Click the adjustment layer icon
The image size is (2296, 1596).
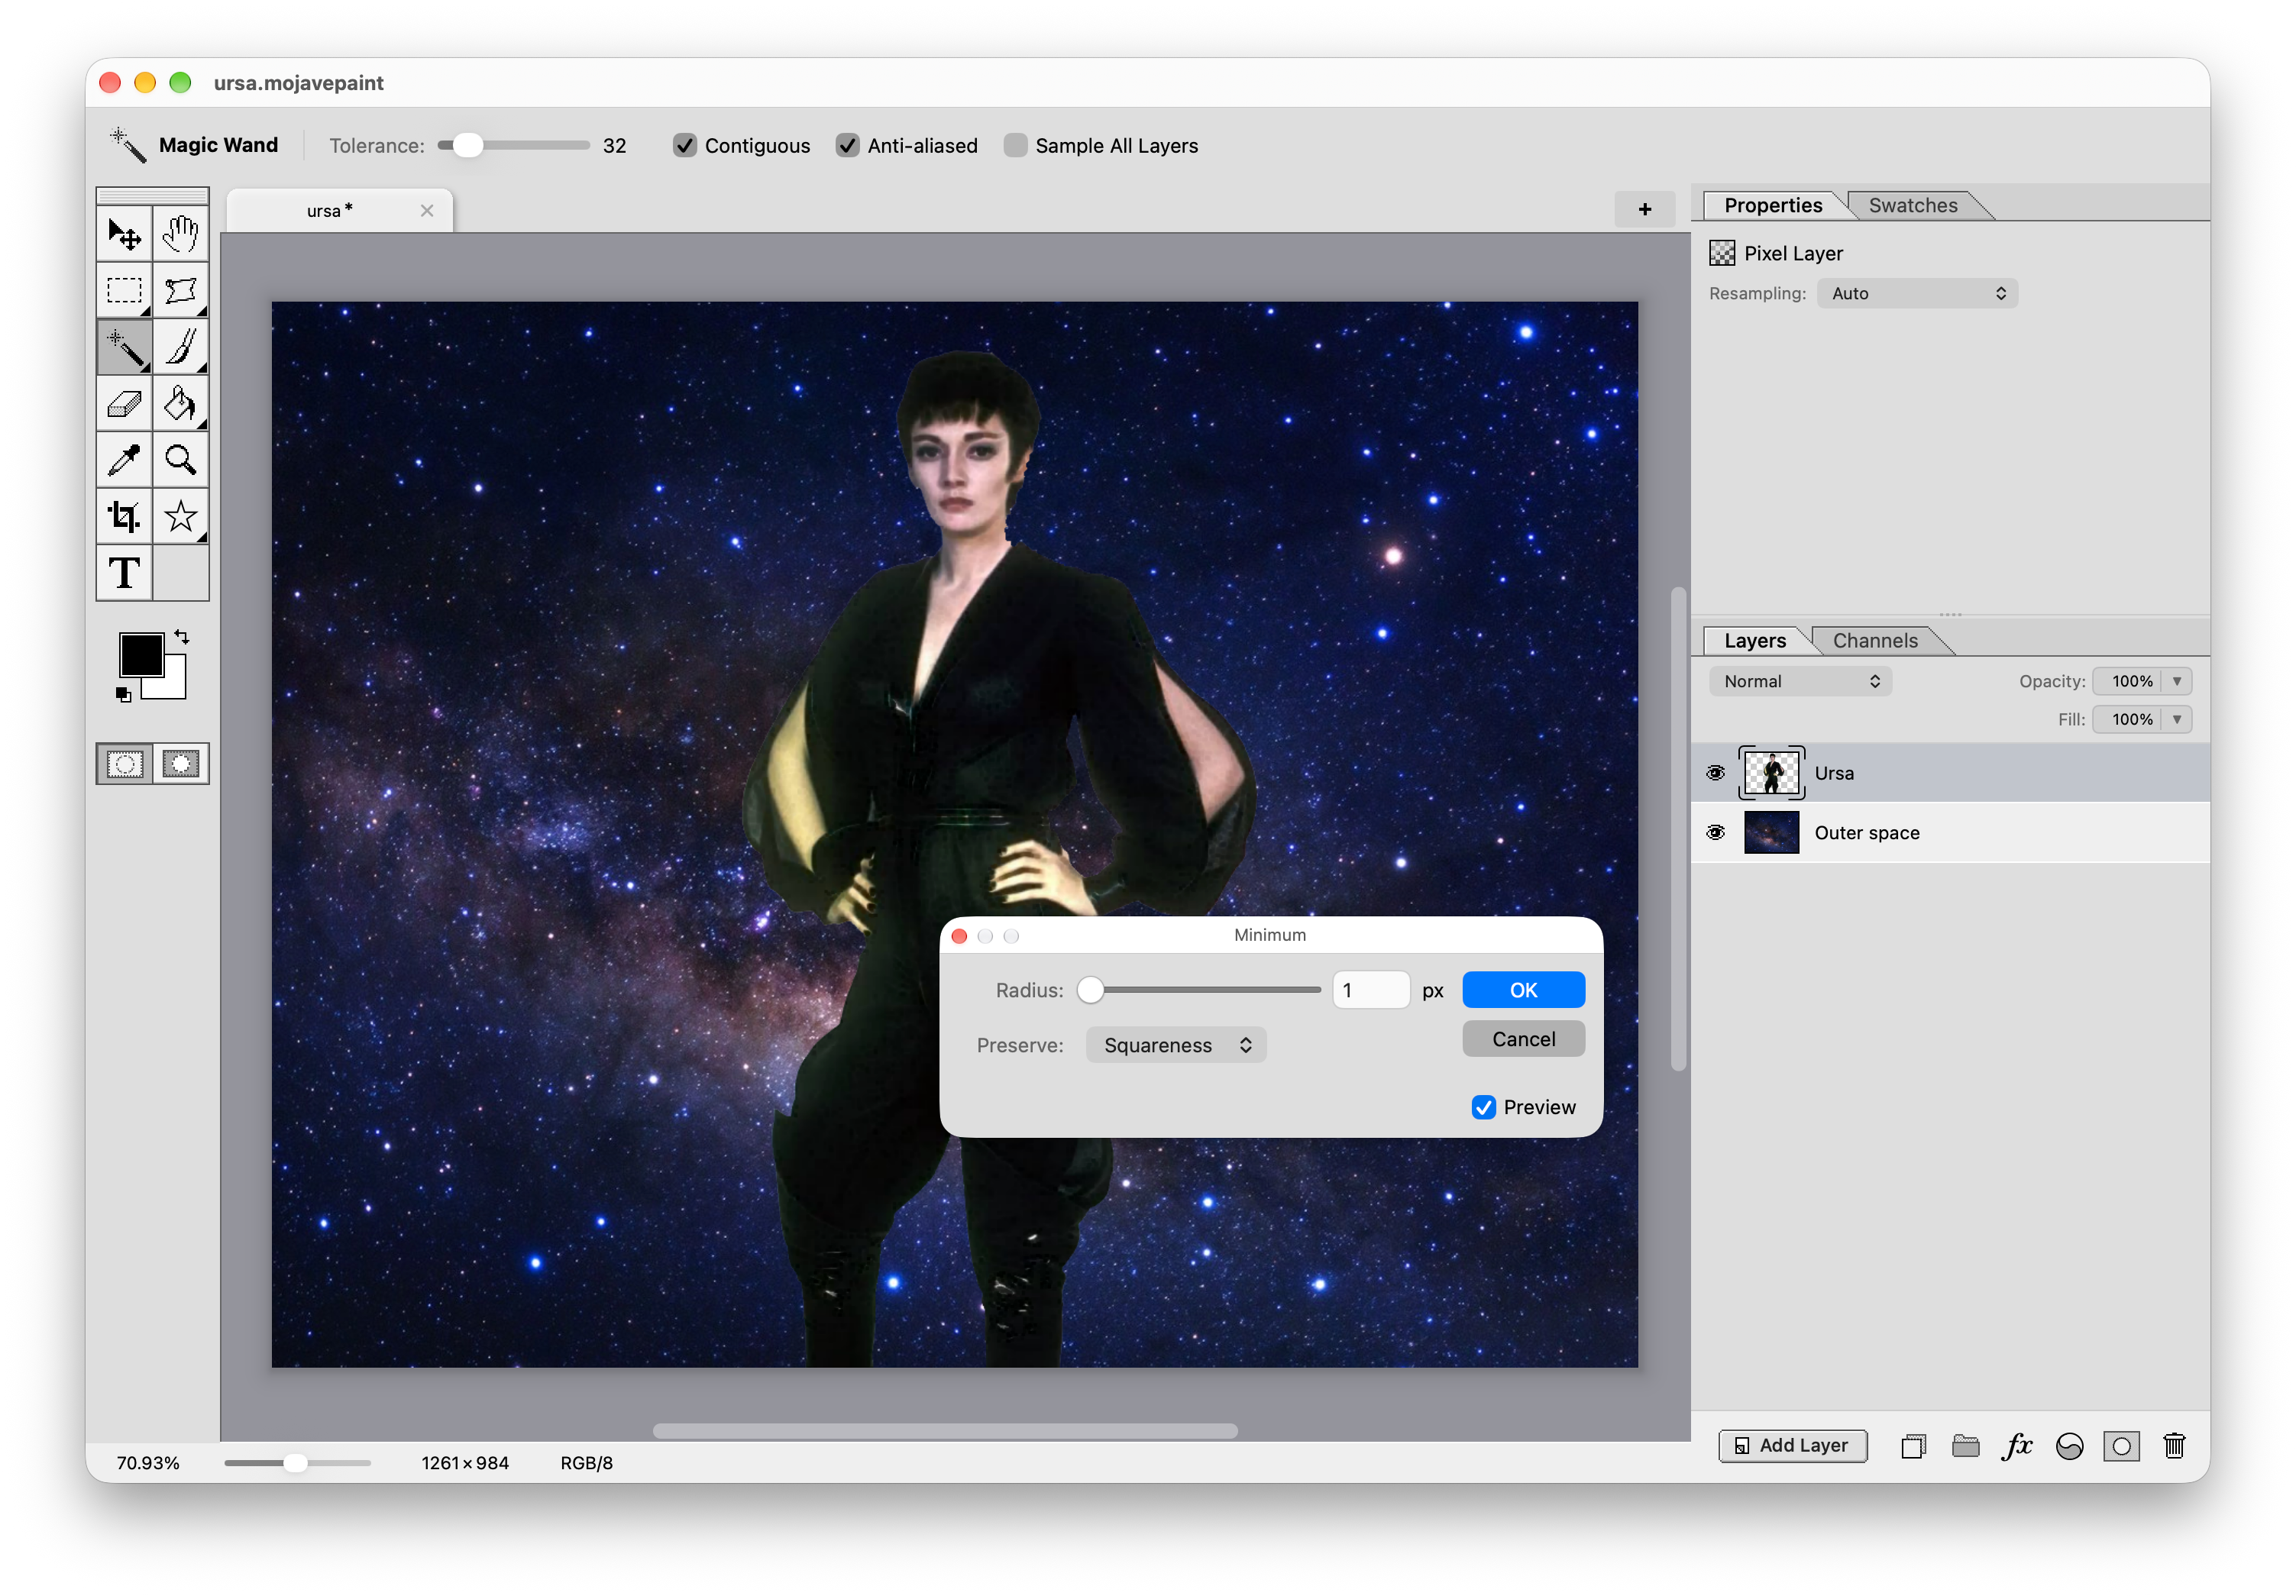2069,1446
